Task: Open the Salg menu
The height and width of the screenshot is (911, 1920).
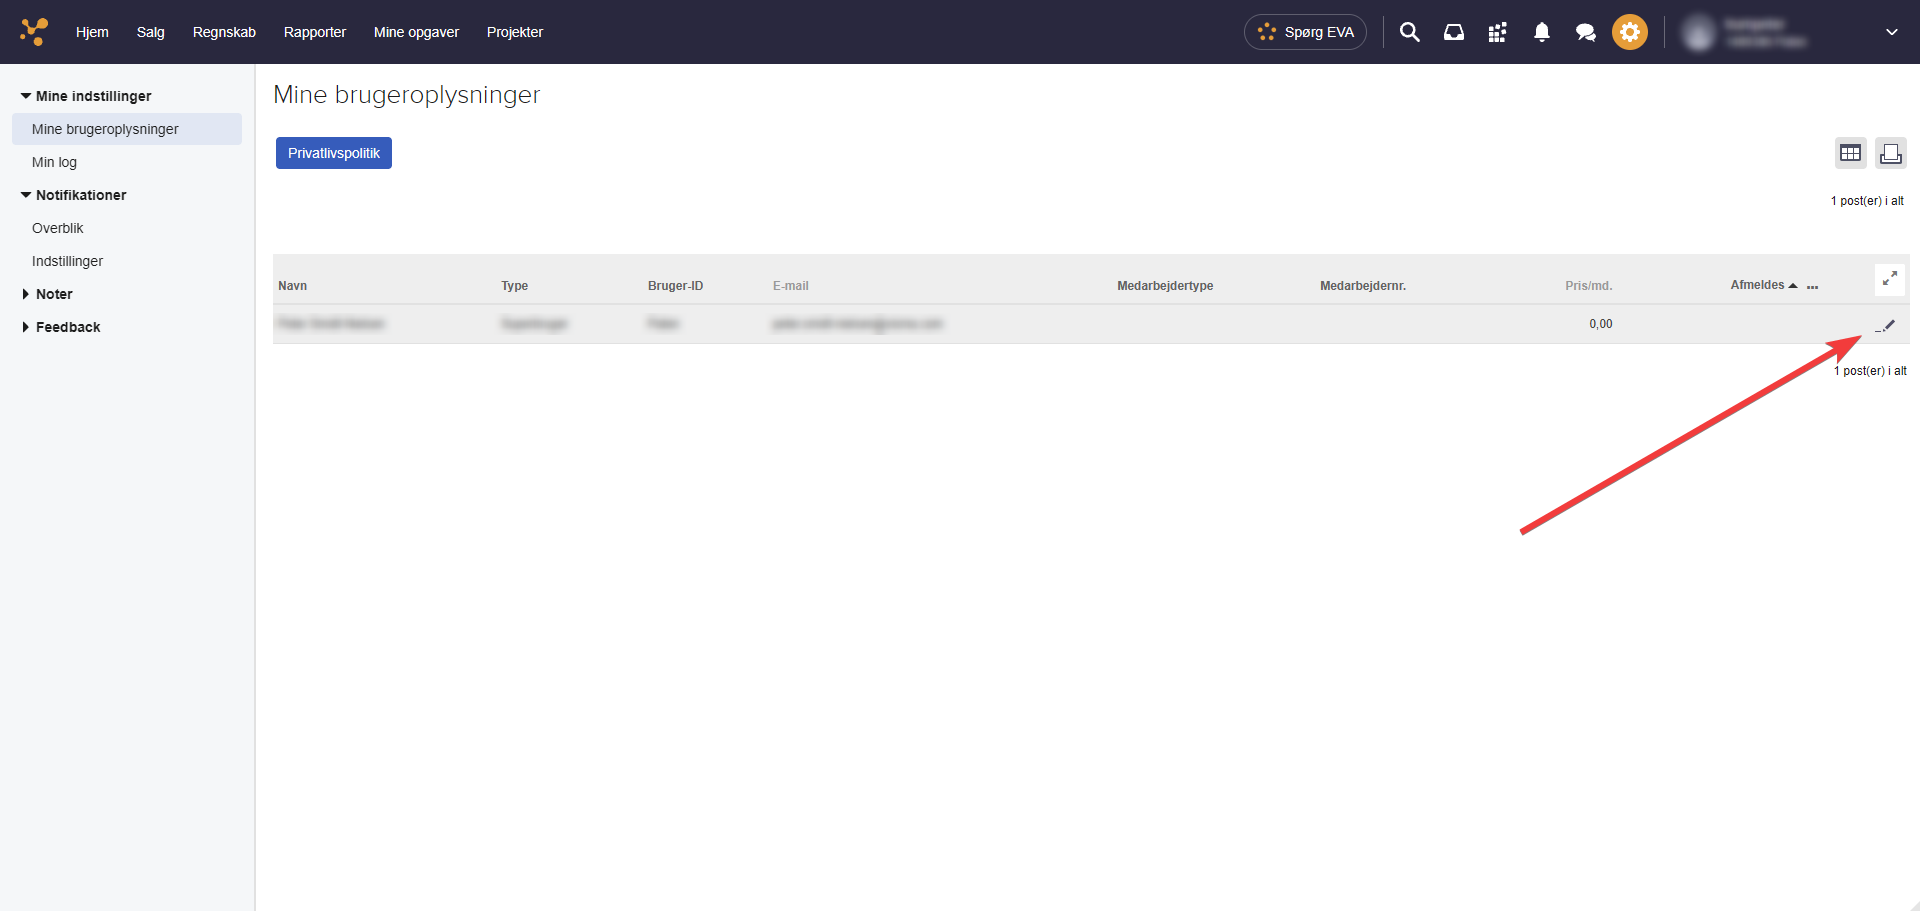Action: (150, 32)
